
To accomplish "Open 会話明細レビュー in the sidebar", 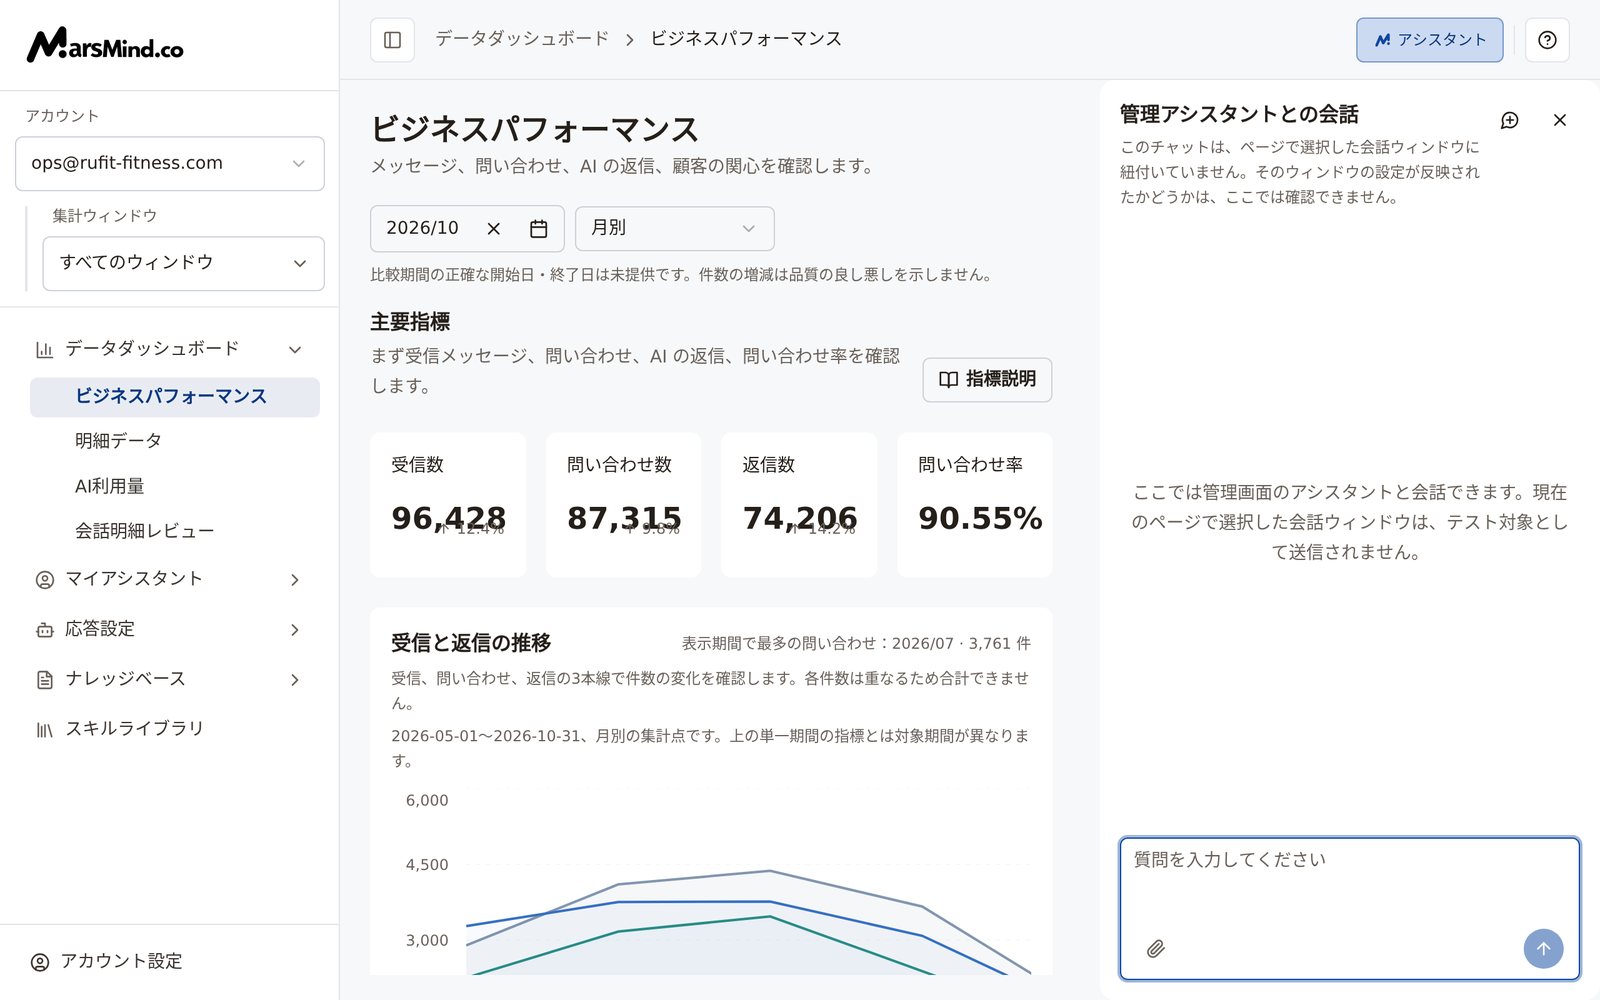I will pos(145,531).
